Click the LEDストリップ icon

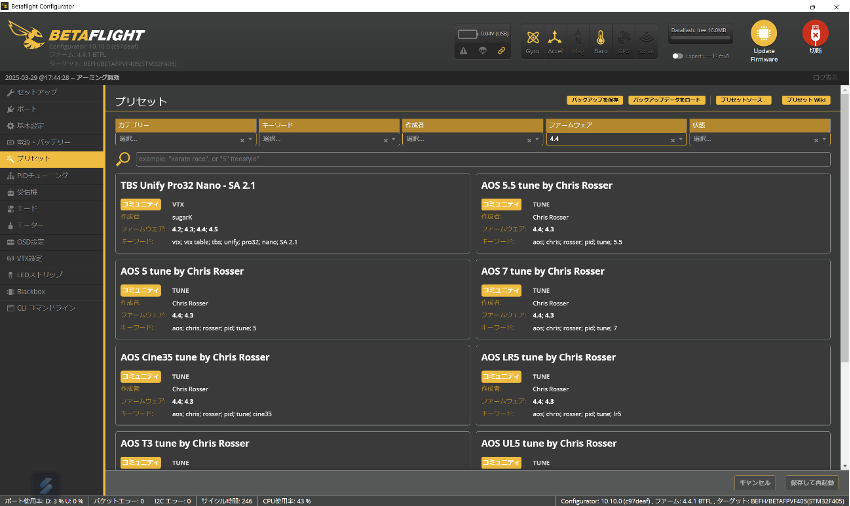(10, 276)
